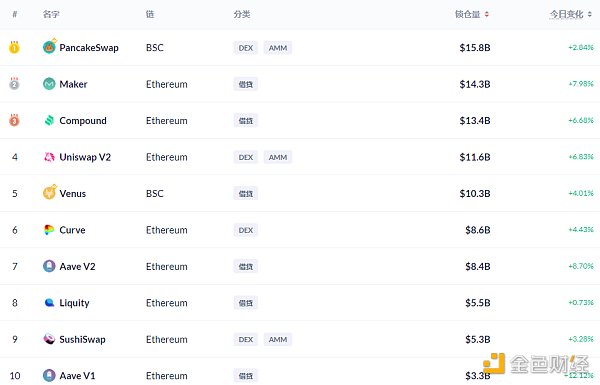Click the name column header
Screen dimensions: 600x385
(x=51, y=14)
